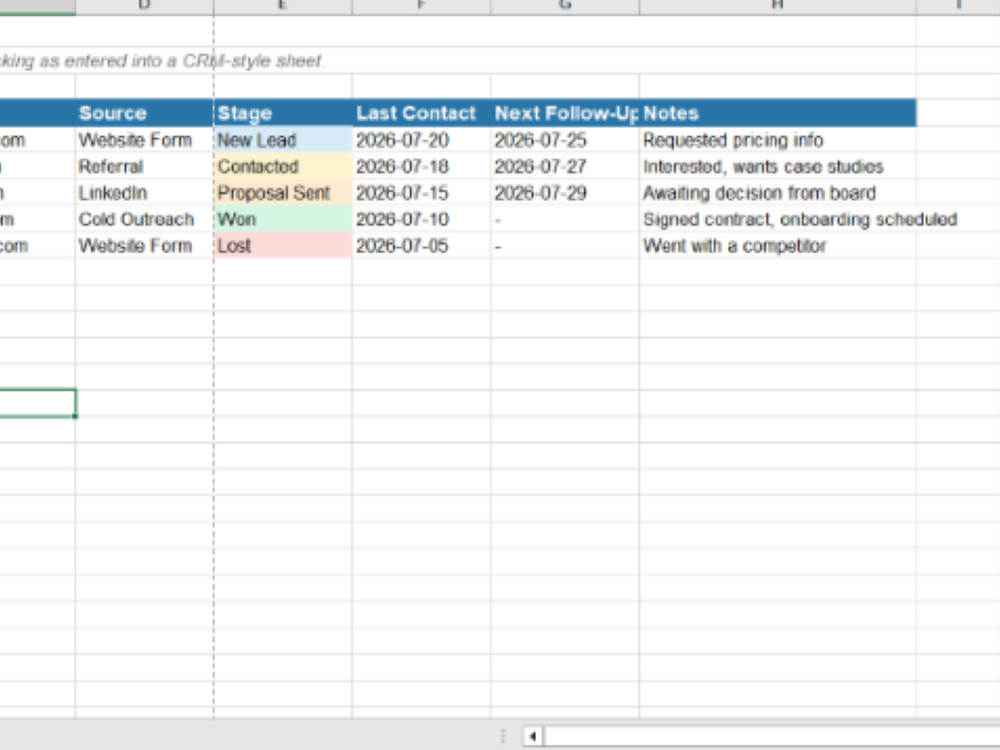The image size is (1000, 750).
Task: Select the Last Contact header cell
Action: pos(421,113)
